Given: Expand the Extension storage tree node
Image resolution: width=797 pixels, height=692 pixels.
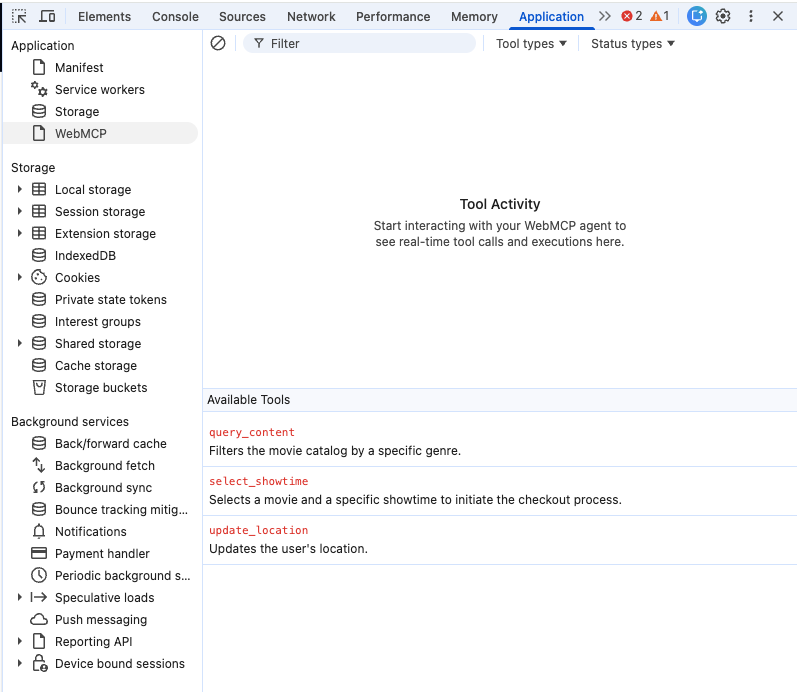Looking at the screenshot, I should click(x=19, y=233).
